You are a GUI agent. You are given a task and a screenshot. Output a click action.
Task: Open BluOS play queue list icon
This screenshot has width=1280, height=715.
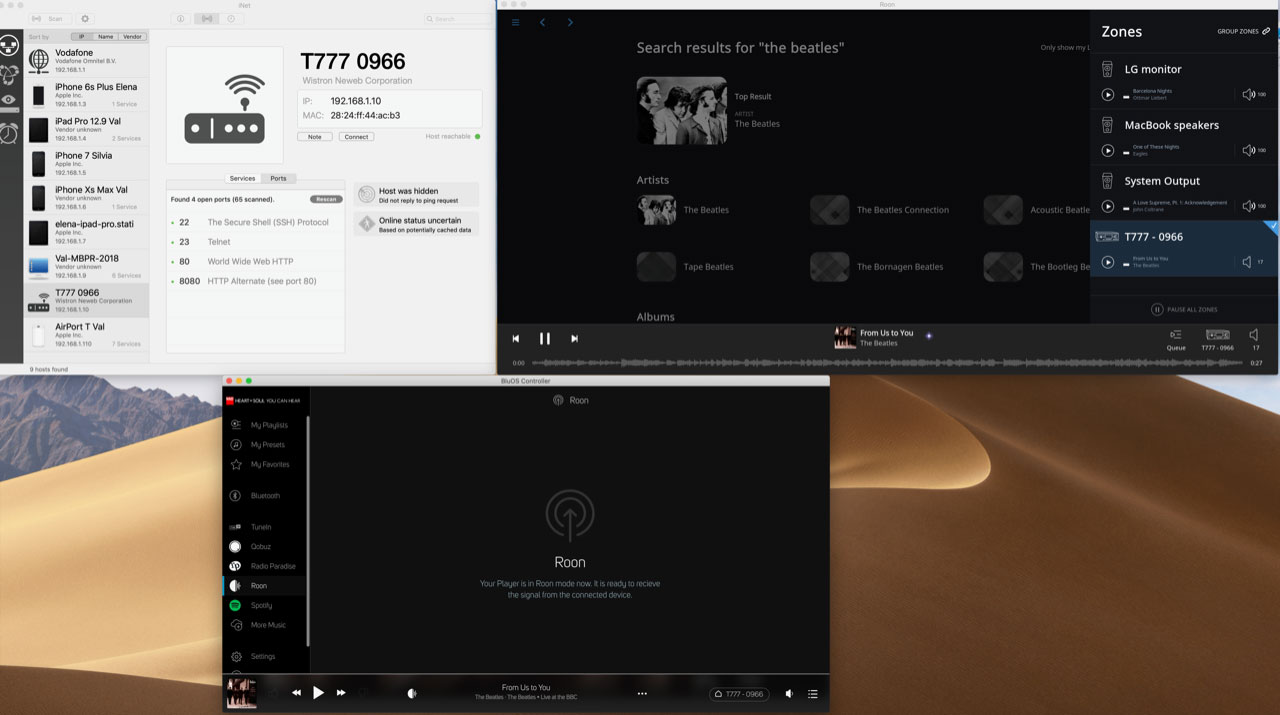(x=813, y=694)
